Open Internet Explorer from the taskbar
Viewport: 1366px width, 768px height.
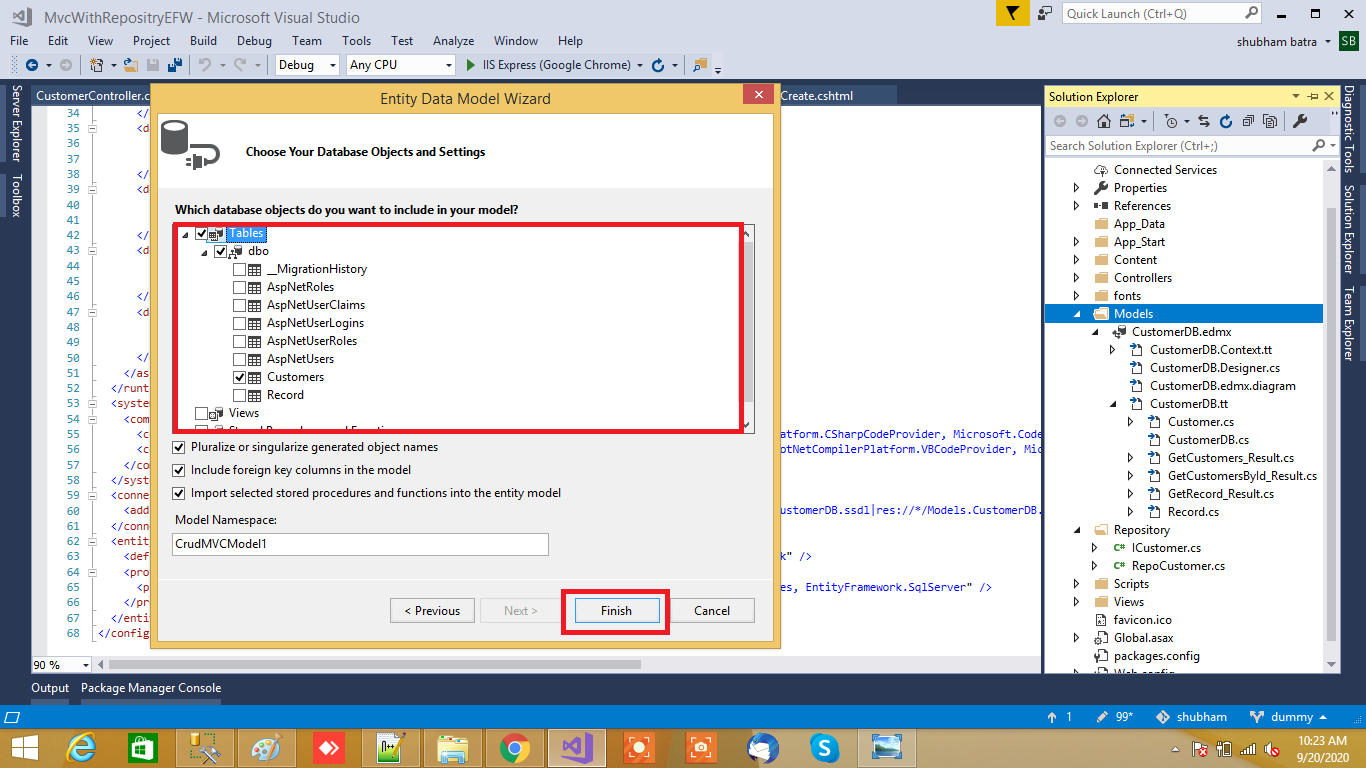coord(81,747)
